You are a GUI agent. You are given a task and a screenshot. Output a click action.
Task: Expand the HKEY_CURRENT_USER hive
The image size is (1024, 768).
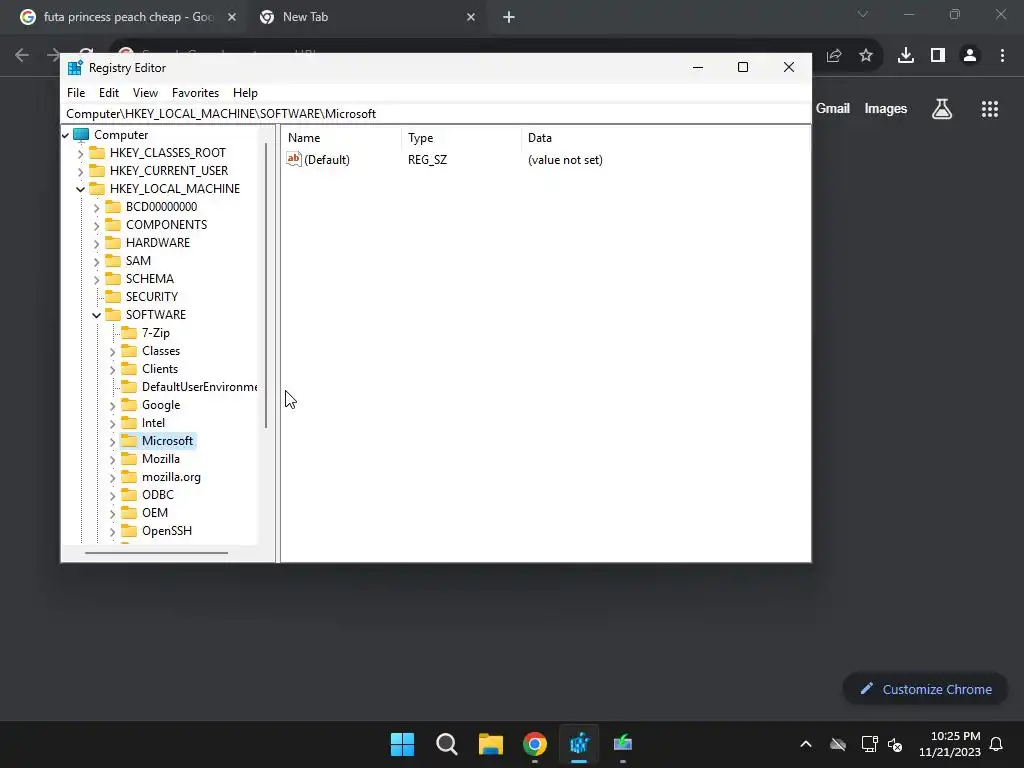80,171
